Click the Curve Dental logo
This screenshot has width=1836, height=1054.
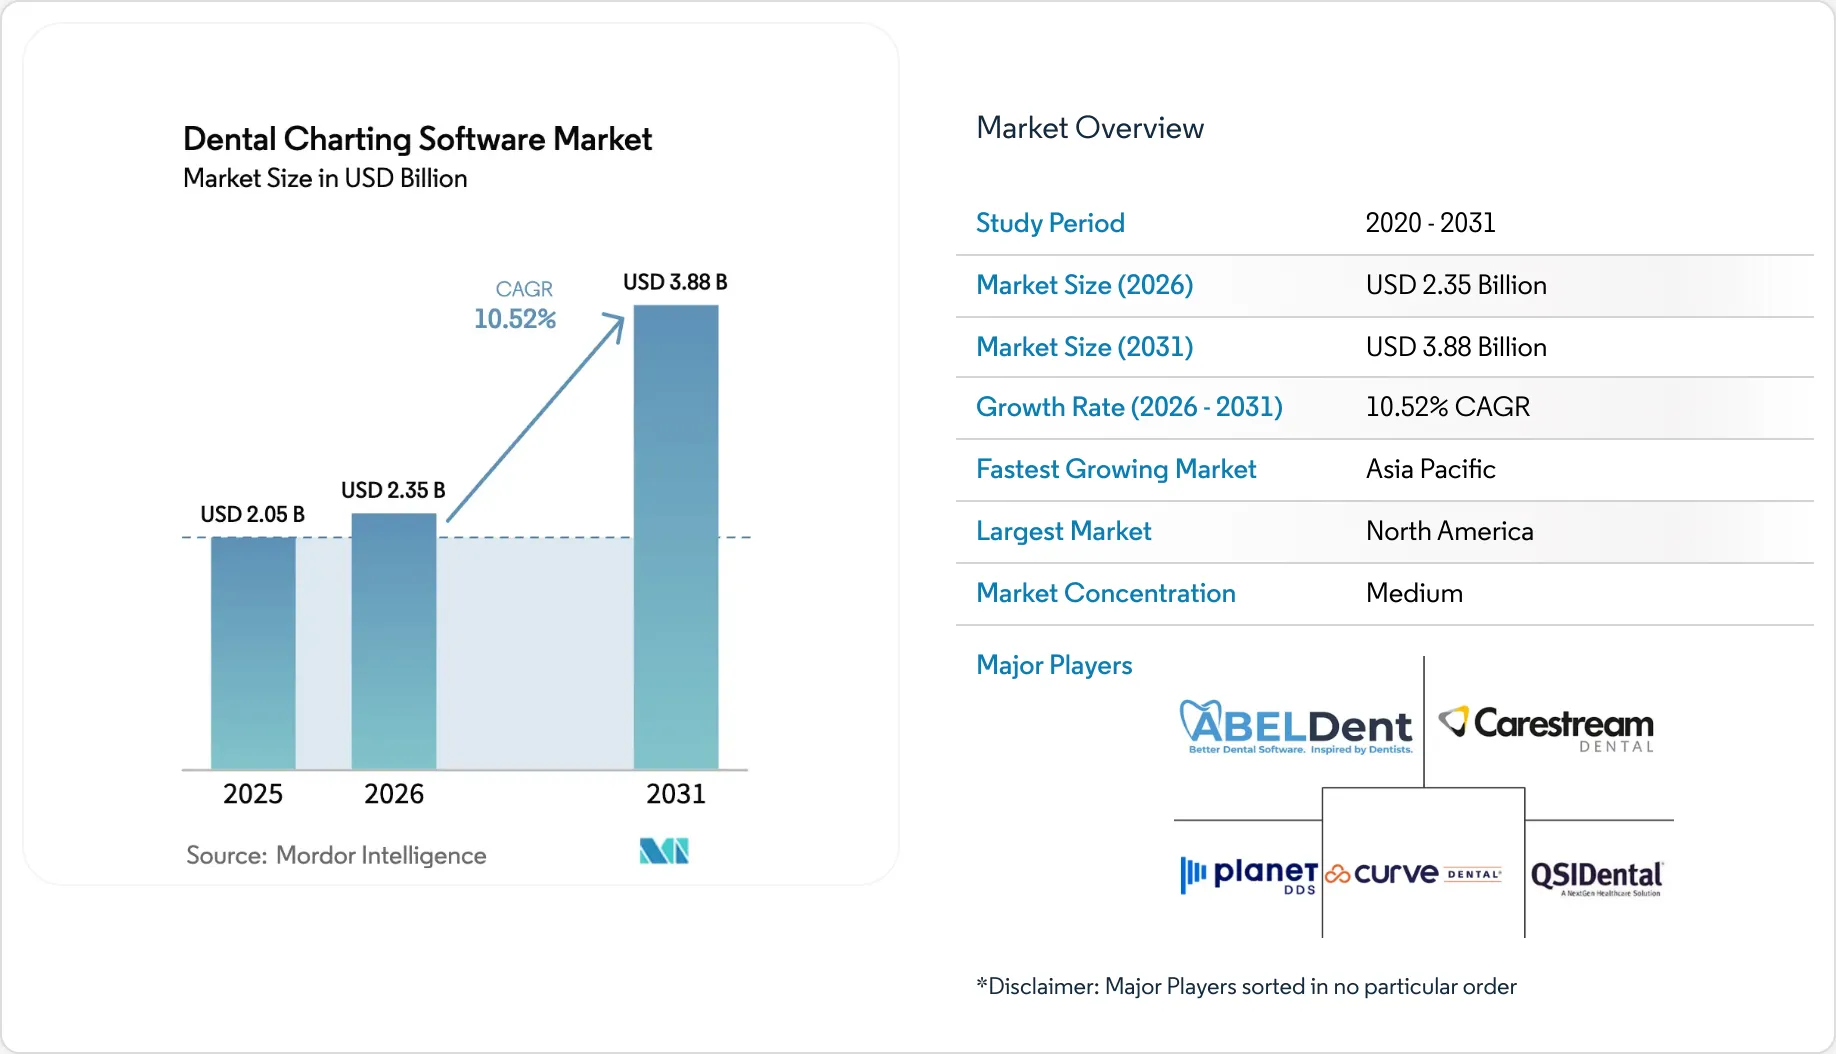tap(1413, 874)
